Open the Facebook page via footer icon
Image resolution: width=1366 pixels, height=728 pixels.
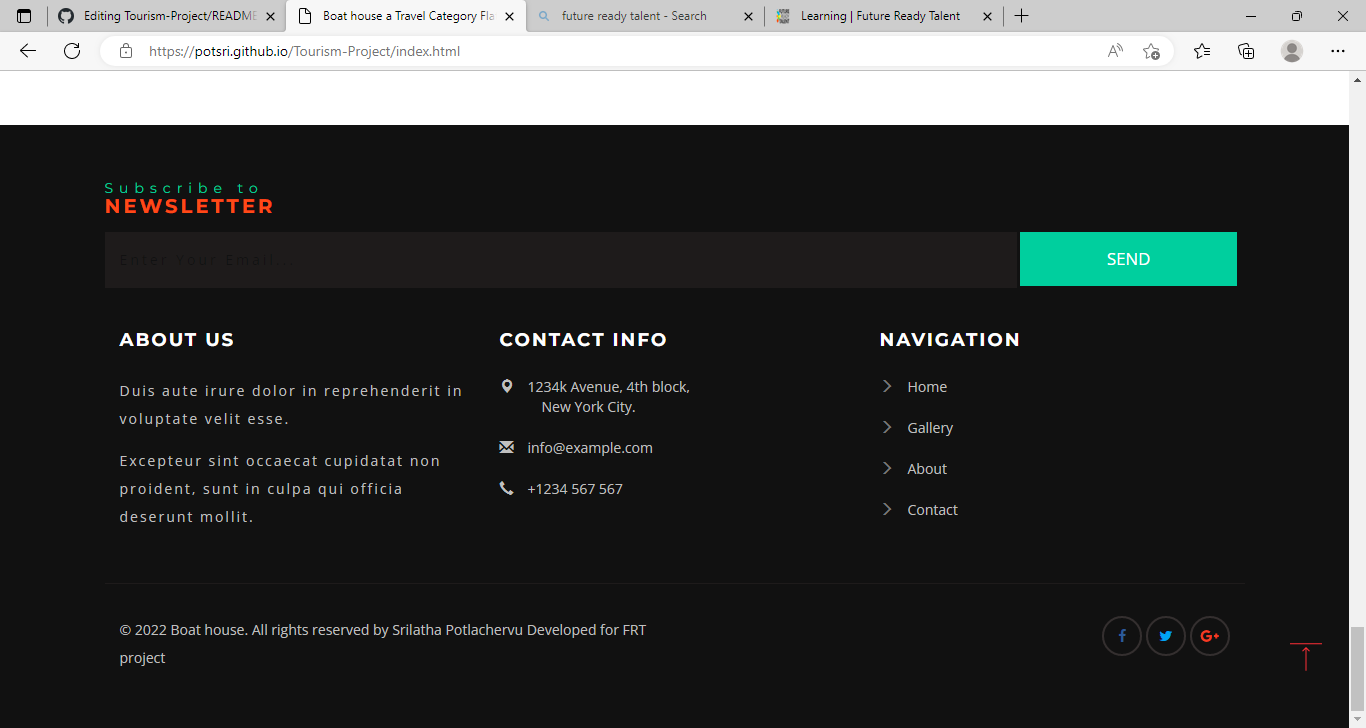pos(1121,636)
